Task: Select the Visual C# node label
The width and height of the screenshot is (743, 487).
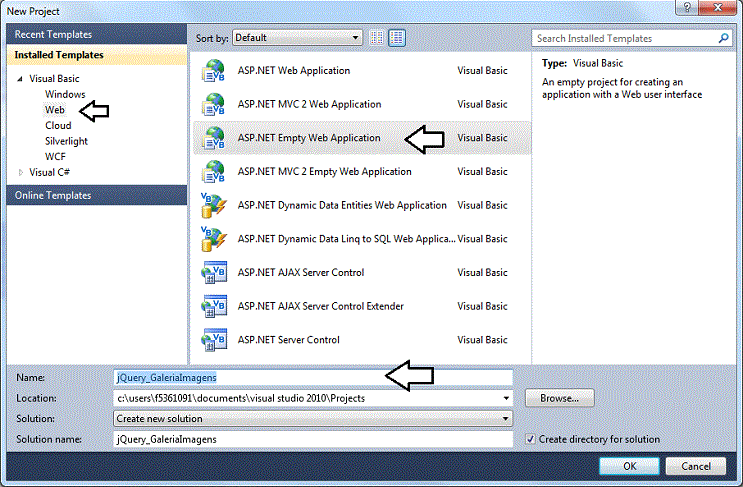Action: [x=50, y=172]
